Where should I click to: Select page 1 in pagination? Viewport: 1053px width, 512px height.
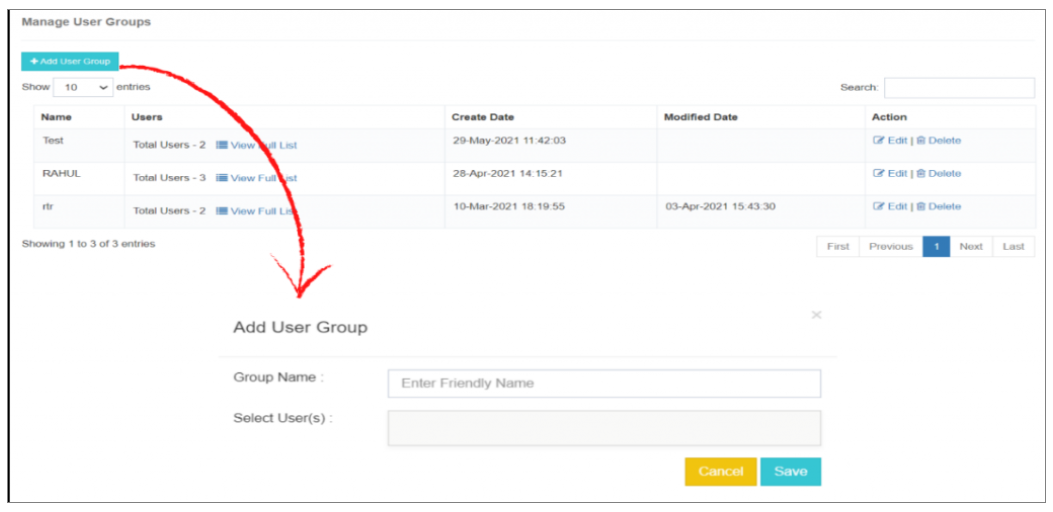(x=936, y=247)
